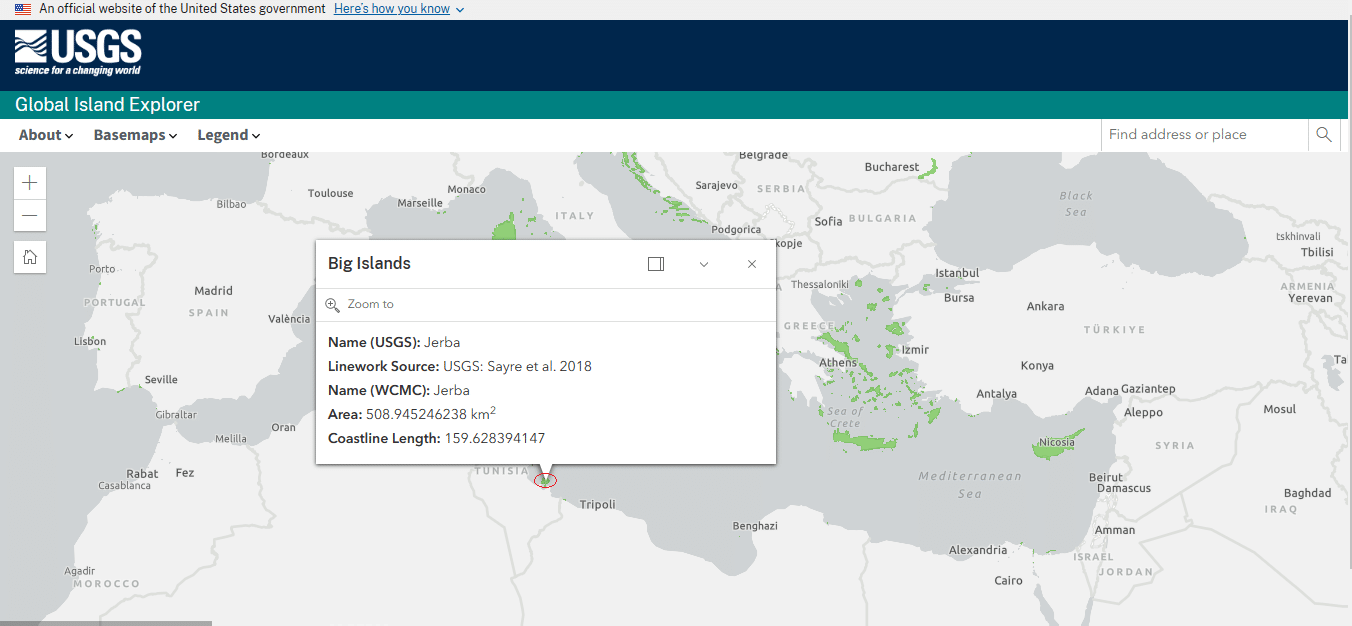The height and width of the screenshot is (626, 1352).
Task: Collapse the Big Islands popup chevron
Action: tap(704, 264)
